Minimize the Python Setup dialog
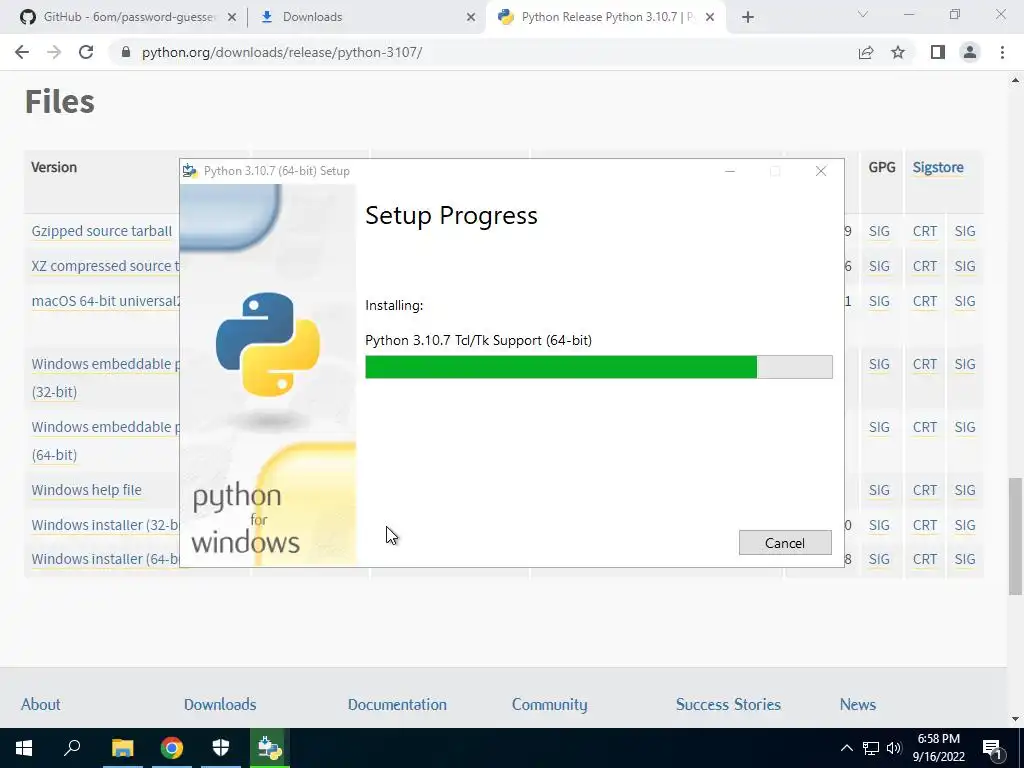 (x=730, y=171)
